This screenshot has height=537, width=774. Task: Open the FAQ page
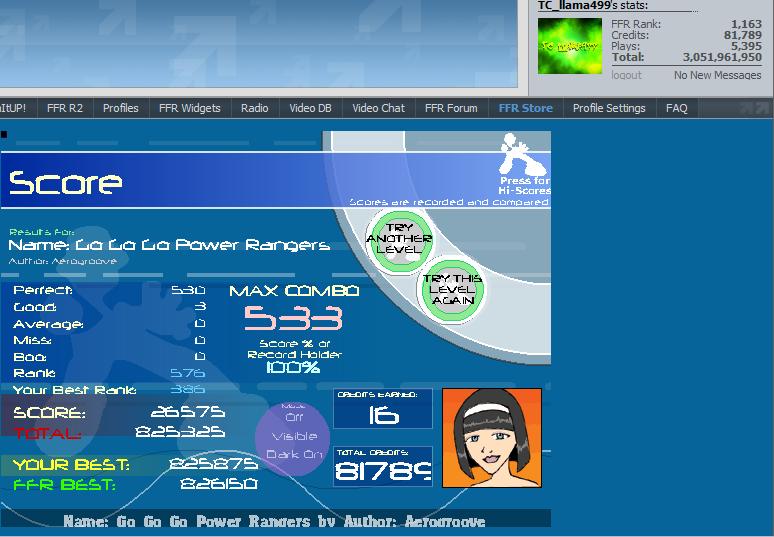click(x=677, y=108)
